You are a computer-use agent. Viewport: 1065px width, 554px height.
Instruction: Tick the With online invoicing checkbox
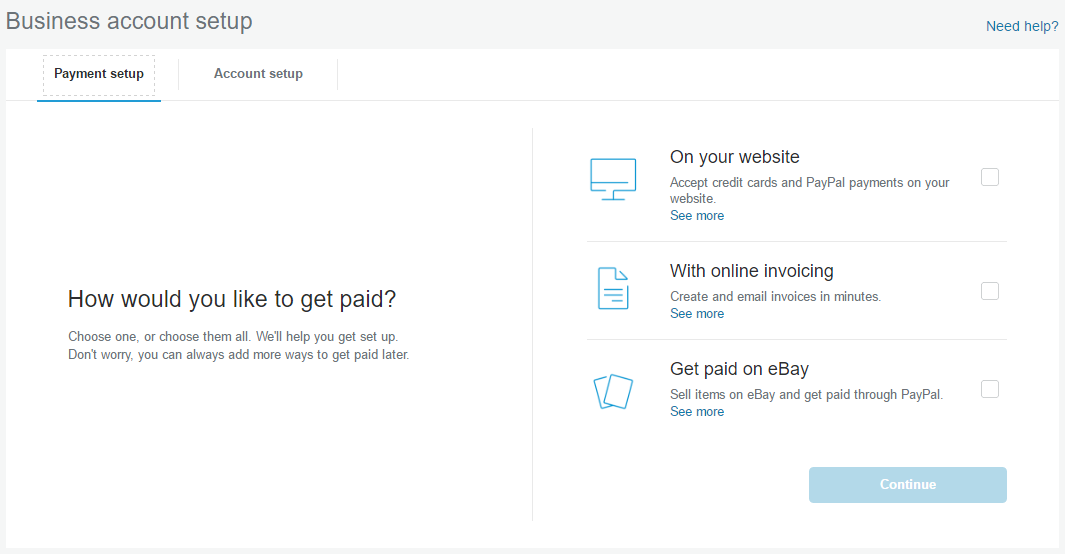coord(990,291)
